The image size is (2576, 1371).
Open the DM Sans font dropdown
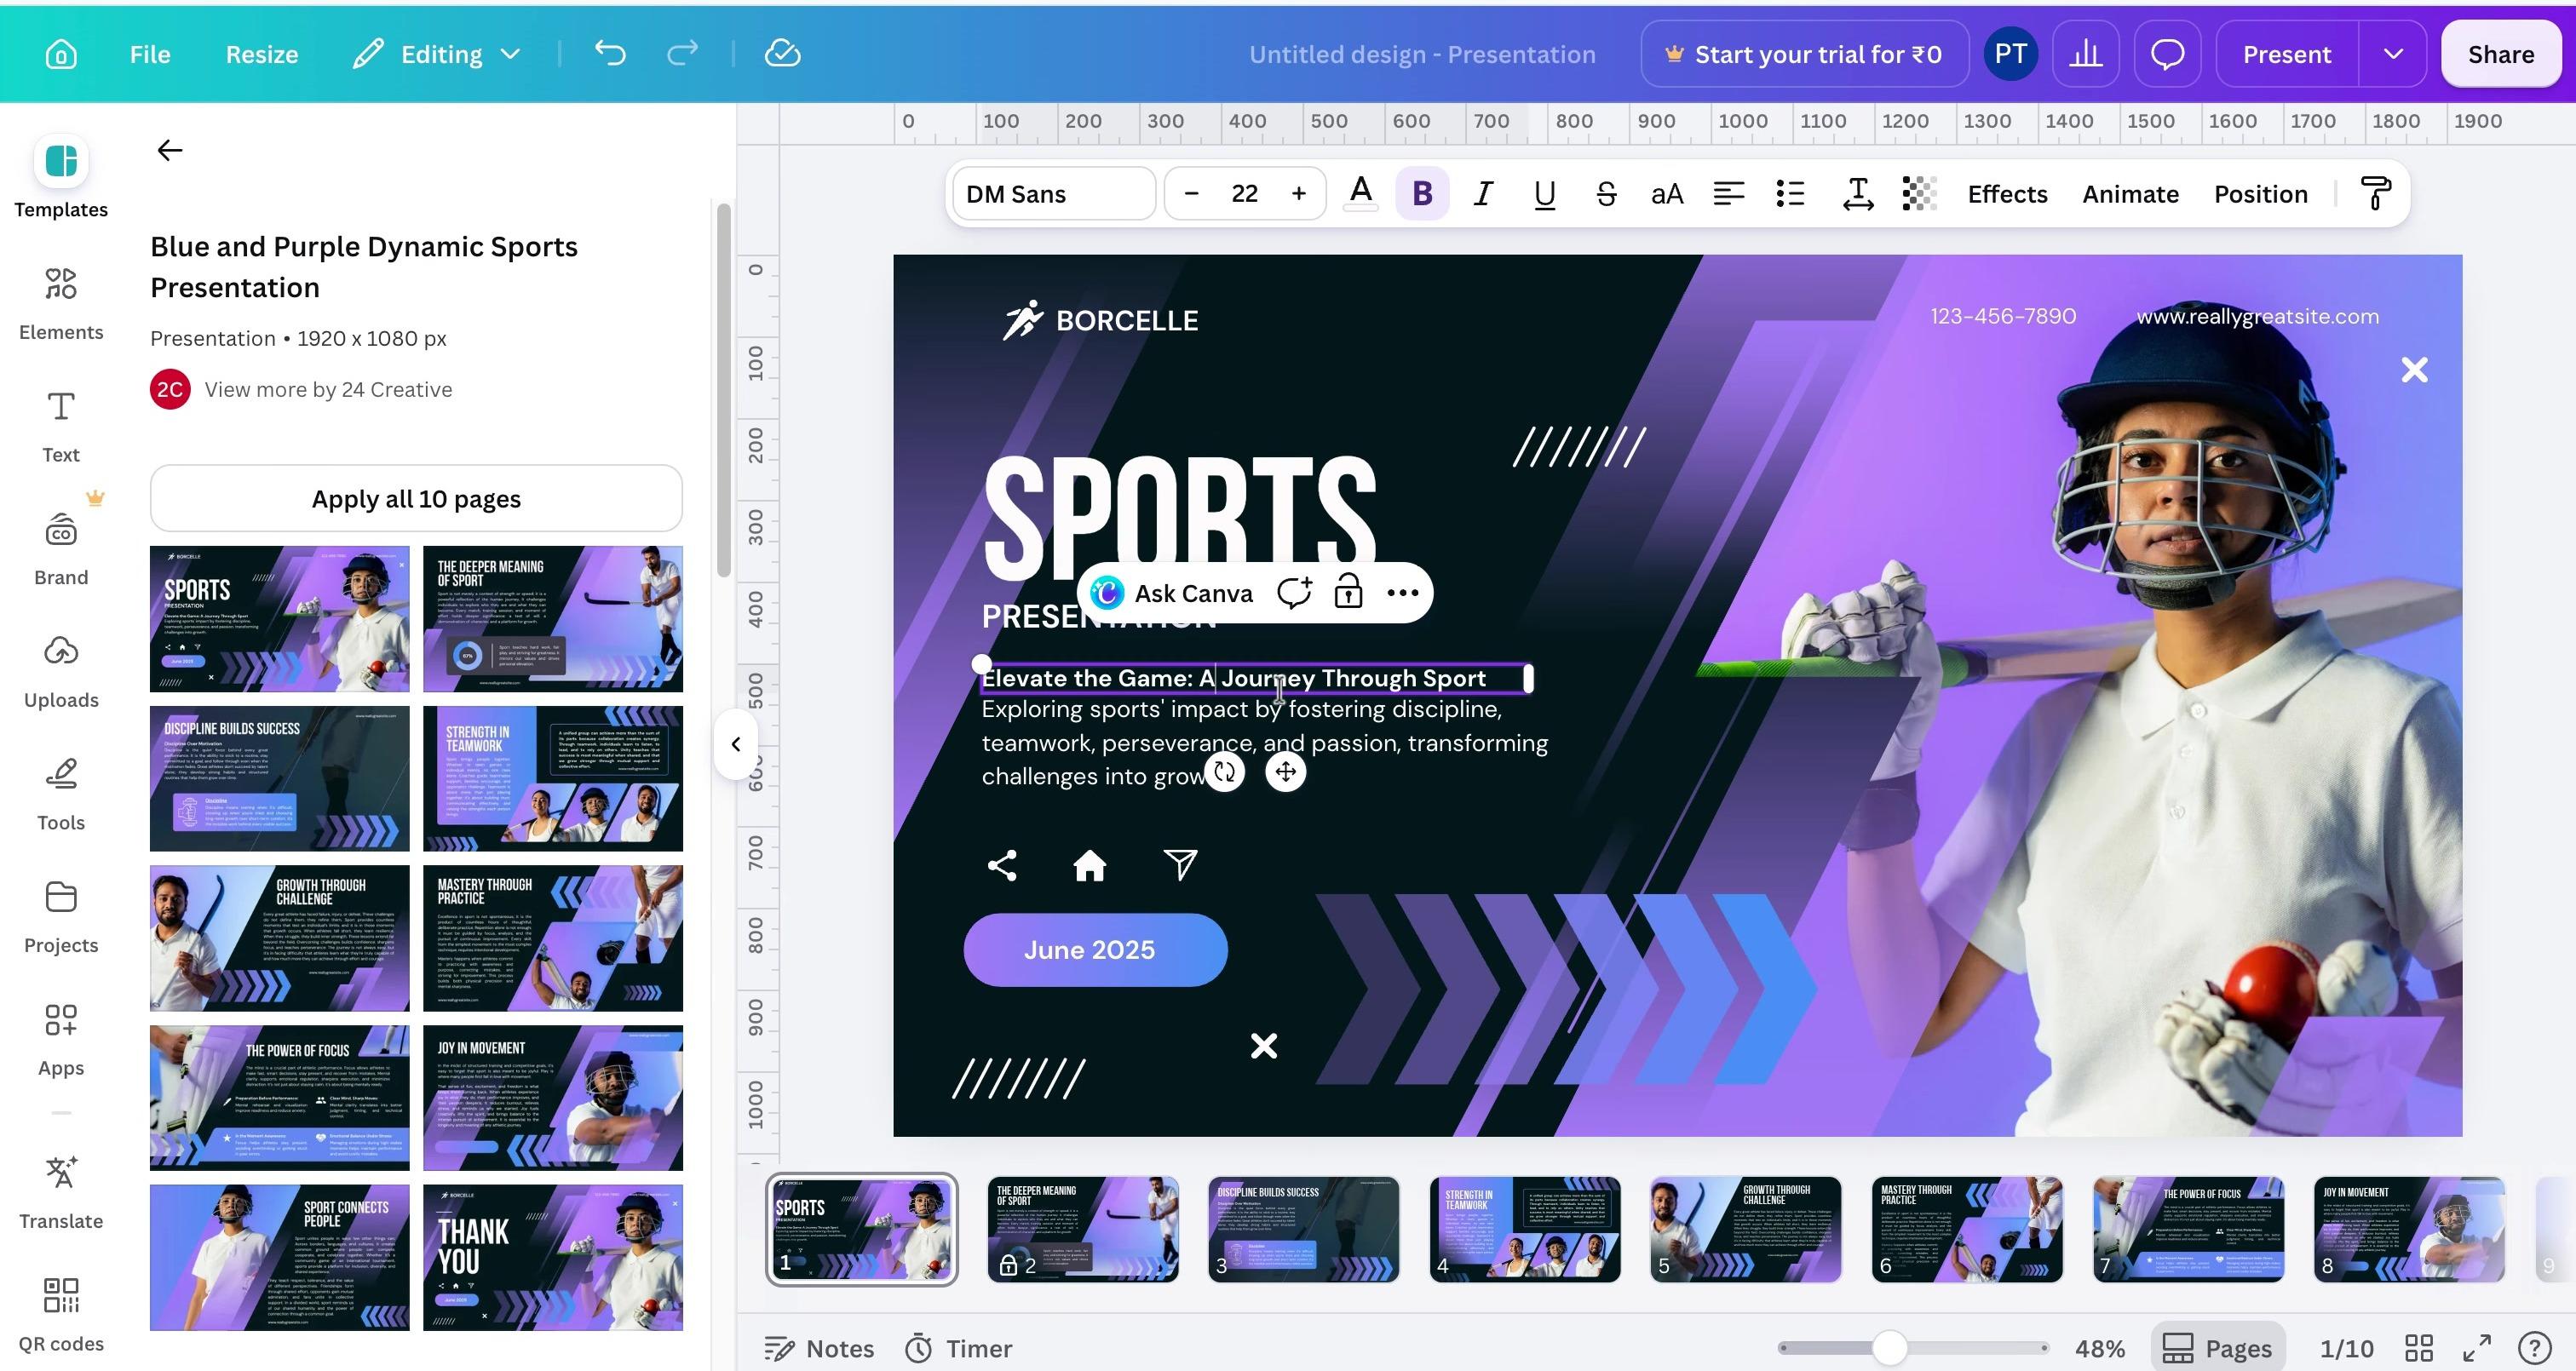click(x=1053, y=194)
